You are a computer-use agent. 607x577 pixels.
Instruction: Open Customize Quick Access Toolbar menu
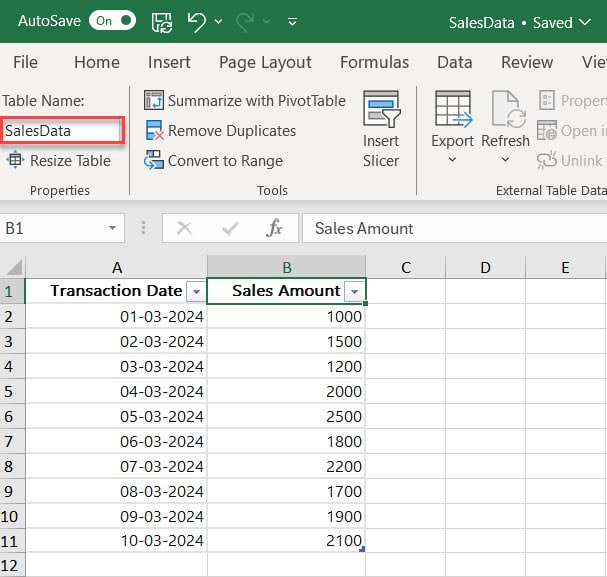(293, 21)
